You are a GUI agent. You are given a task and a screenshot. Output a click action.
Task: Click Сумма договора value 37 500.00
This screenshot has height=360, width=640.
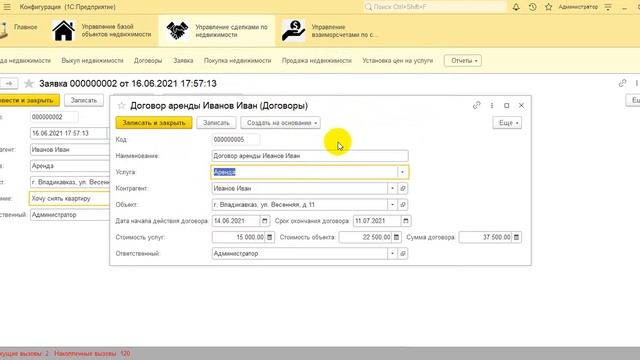pyautogui.click(x=485, y=237)
